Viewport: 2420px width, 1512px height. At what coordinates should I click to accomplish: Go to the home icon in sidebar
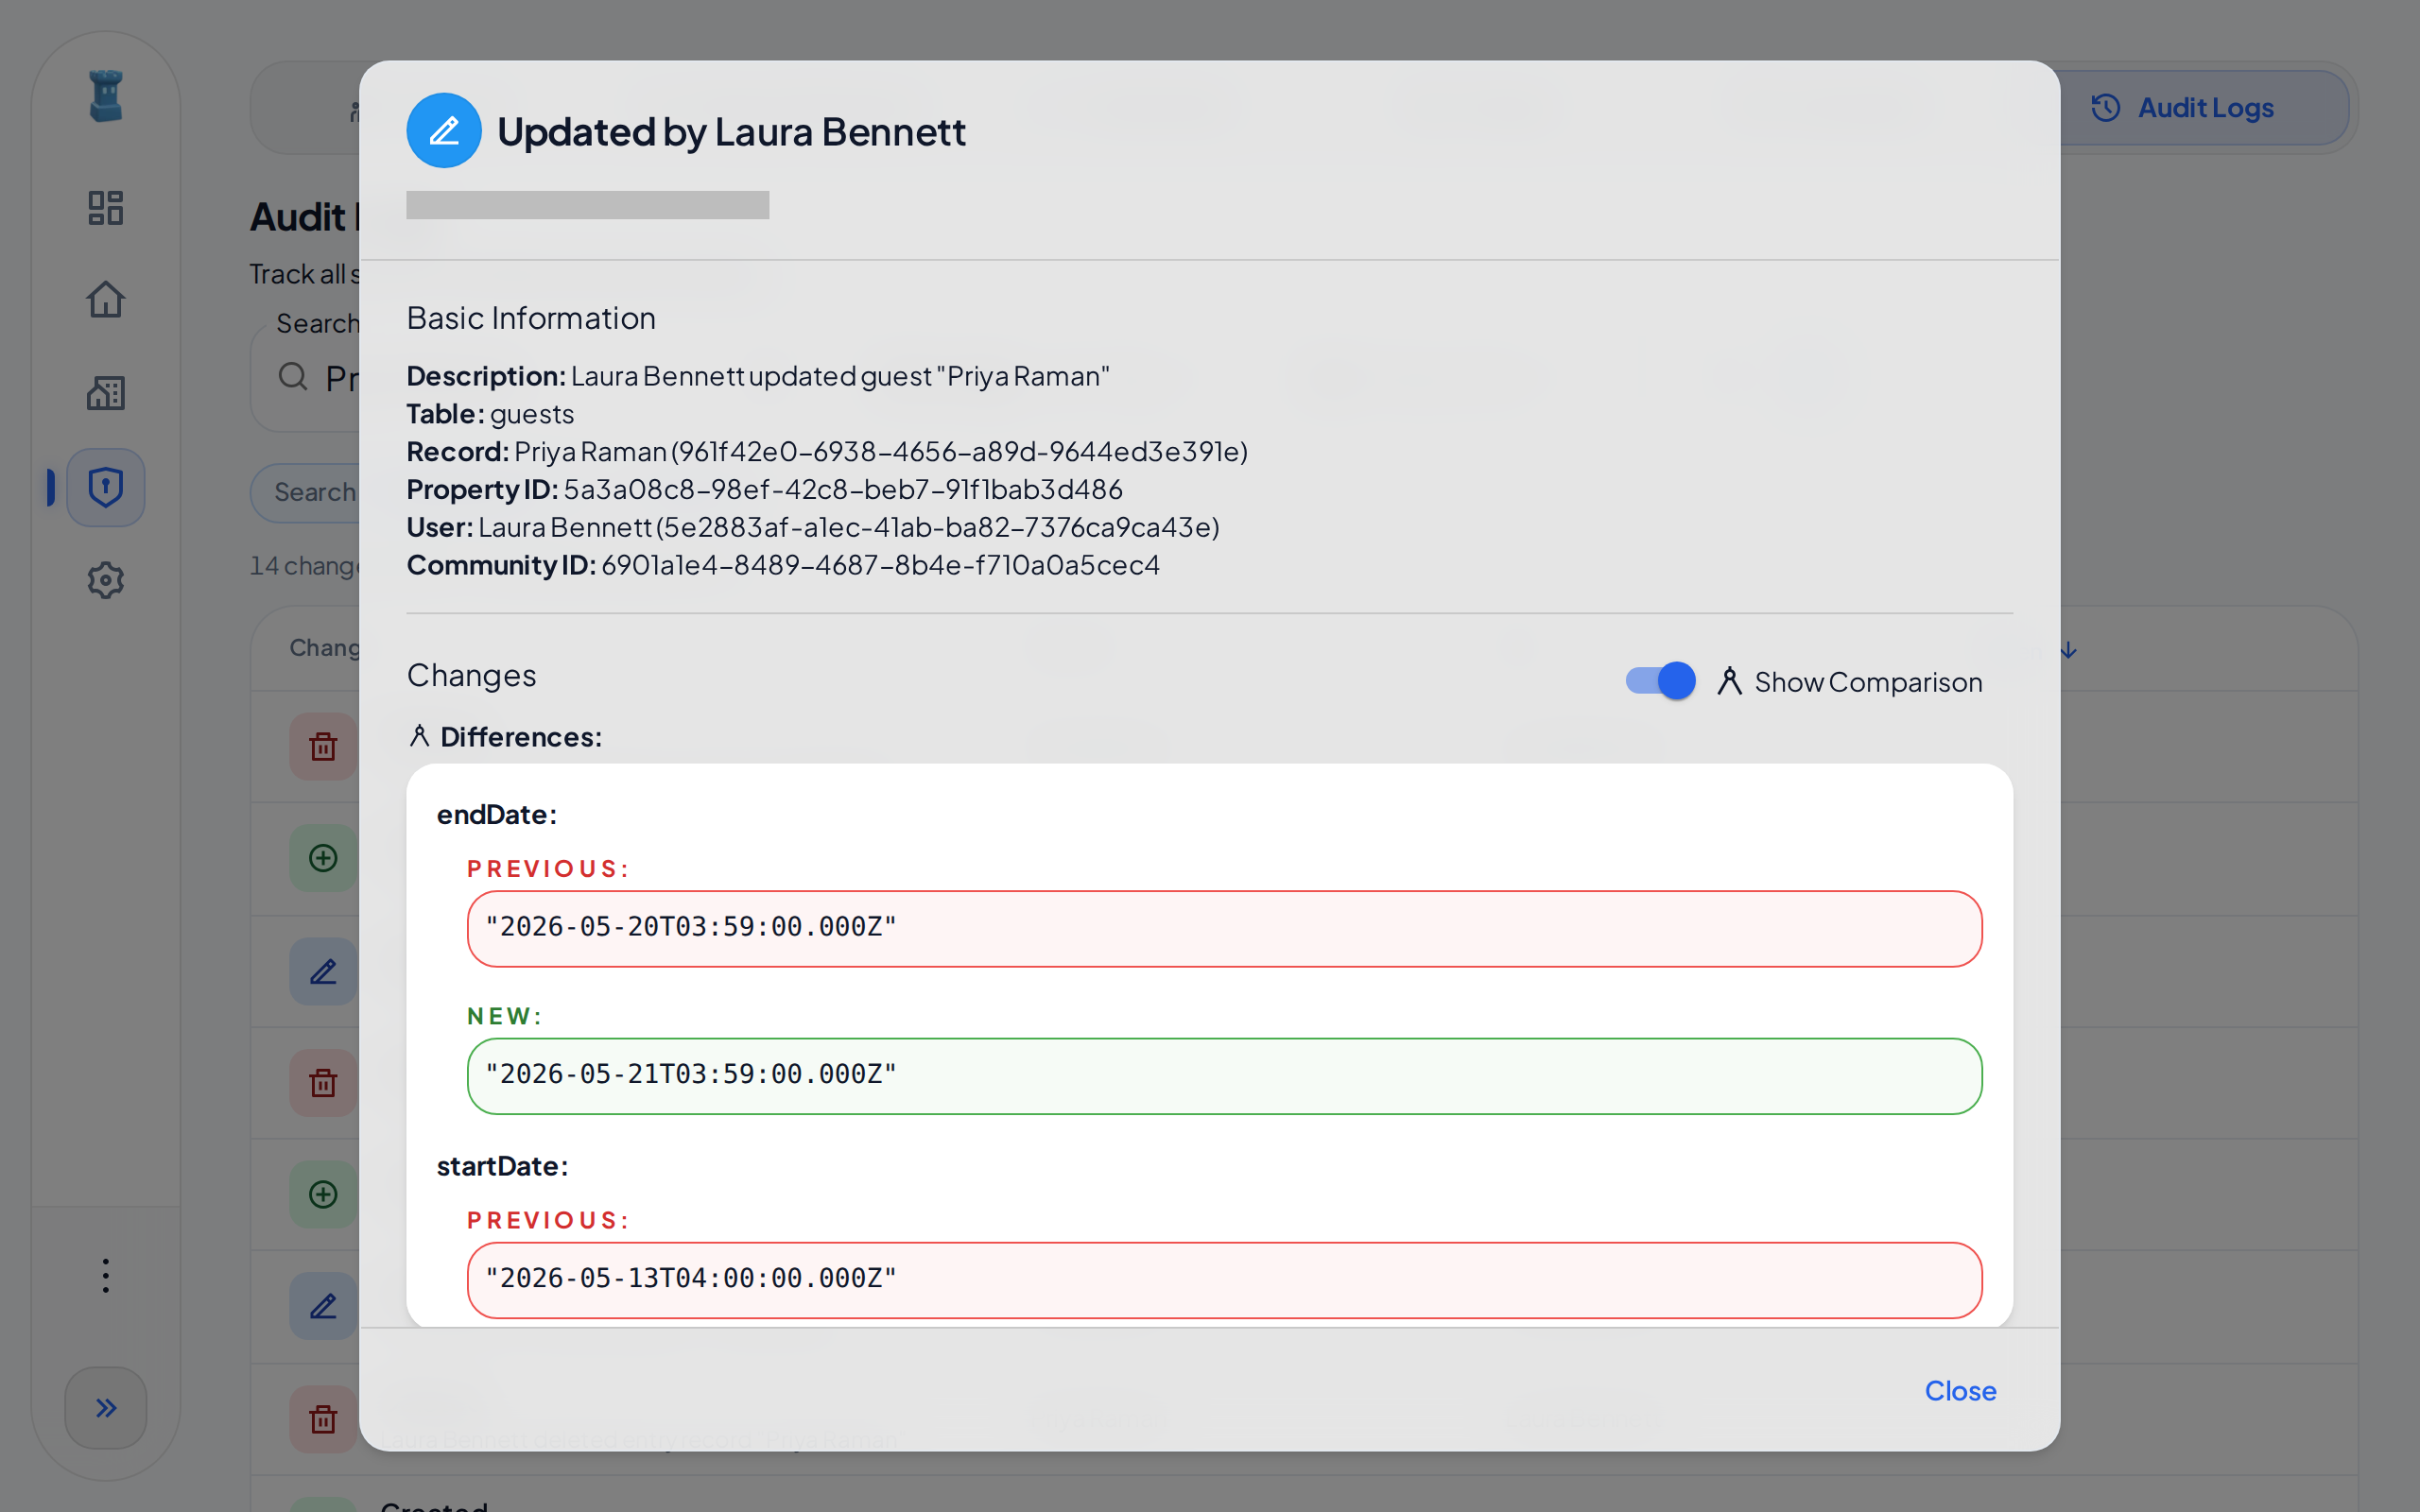105,299
